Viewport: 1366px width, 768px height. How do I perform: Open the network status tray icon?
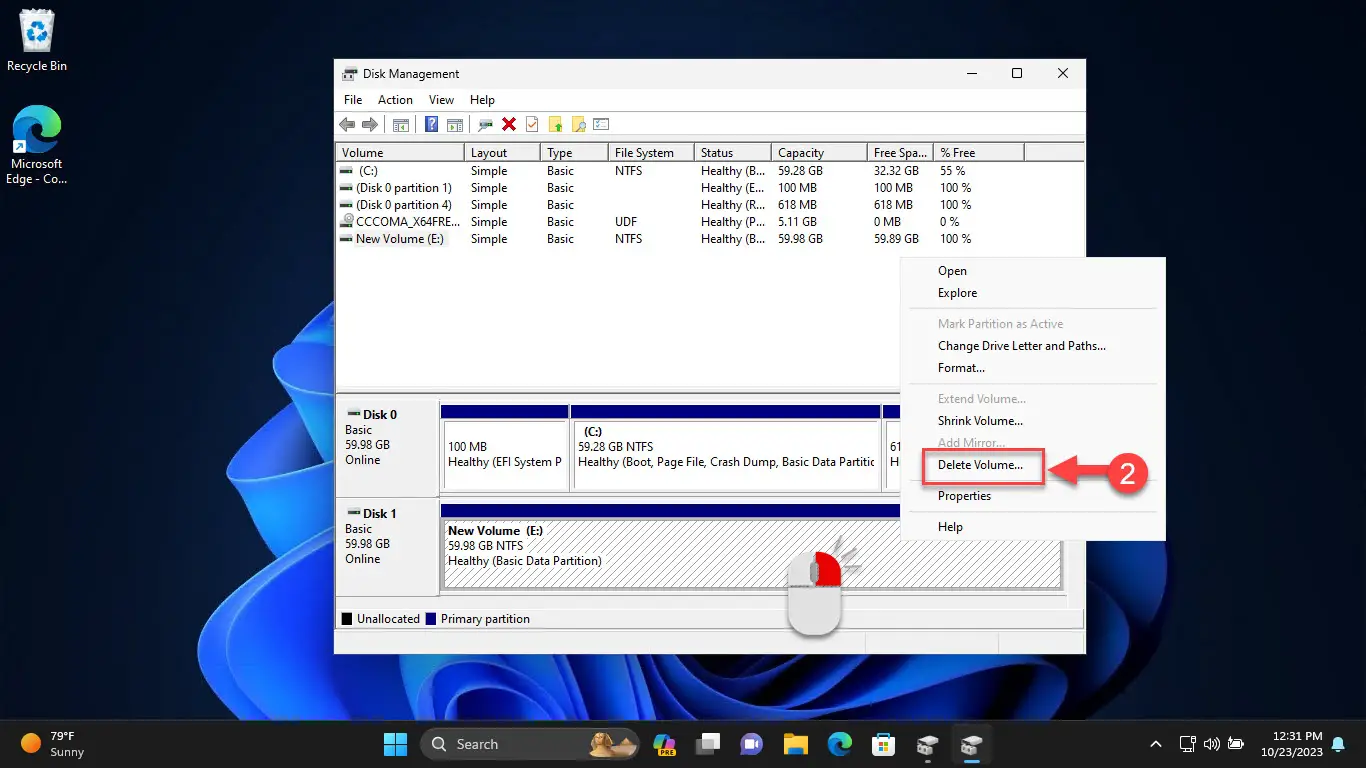coord(1188,744)
